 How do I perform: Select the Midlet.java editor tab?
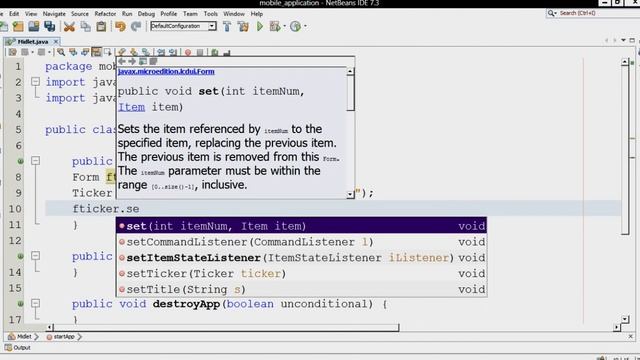(33, 42)
